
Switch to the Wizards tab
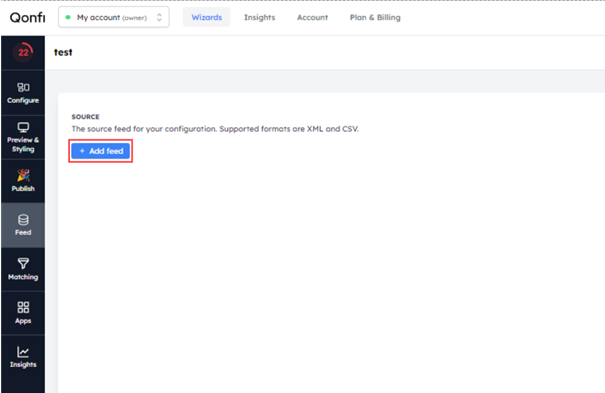[207, 17]
